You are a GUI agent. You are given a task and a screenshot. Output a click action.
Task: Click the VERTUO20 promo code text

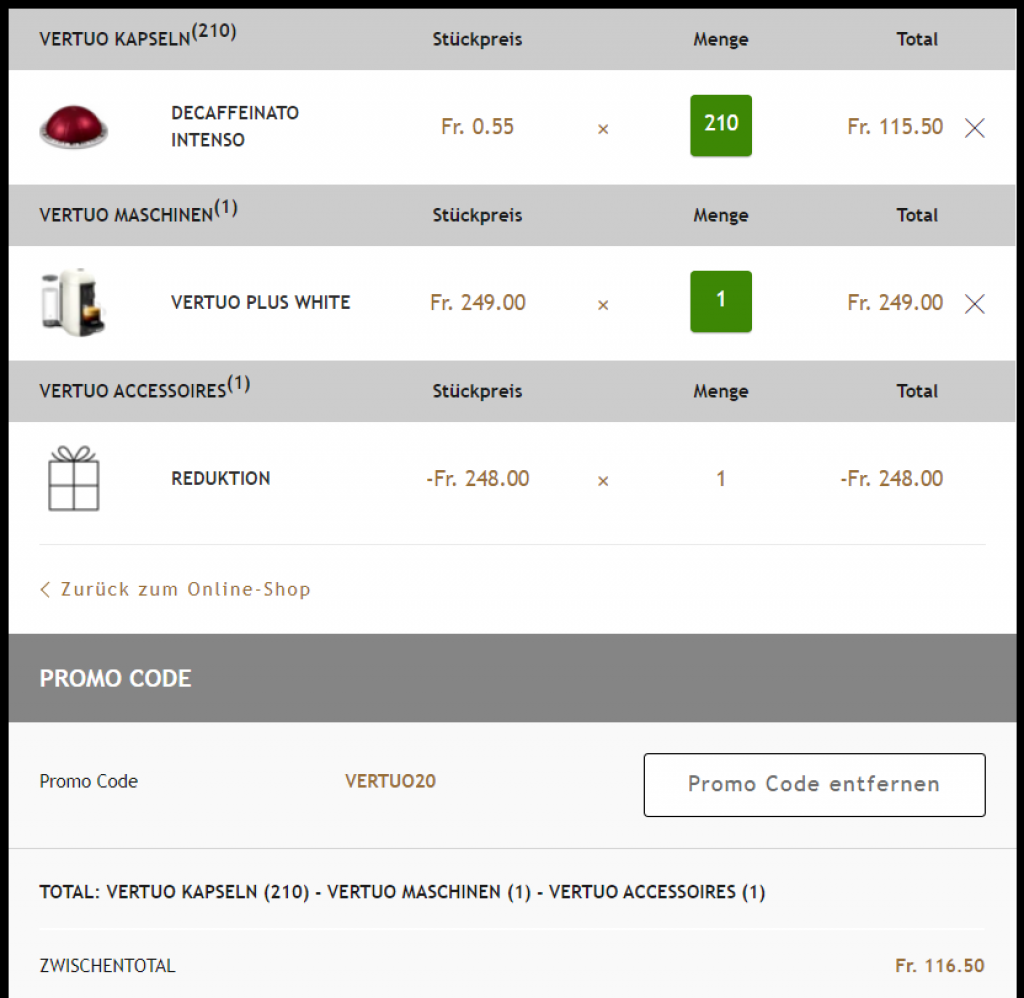(x=390, y=781)
